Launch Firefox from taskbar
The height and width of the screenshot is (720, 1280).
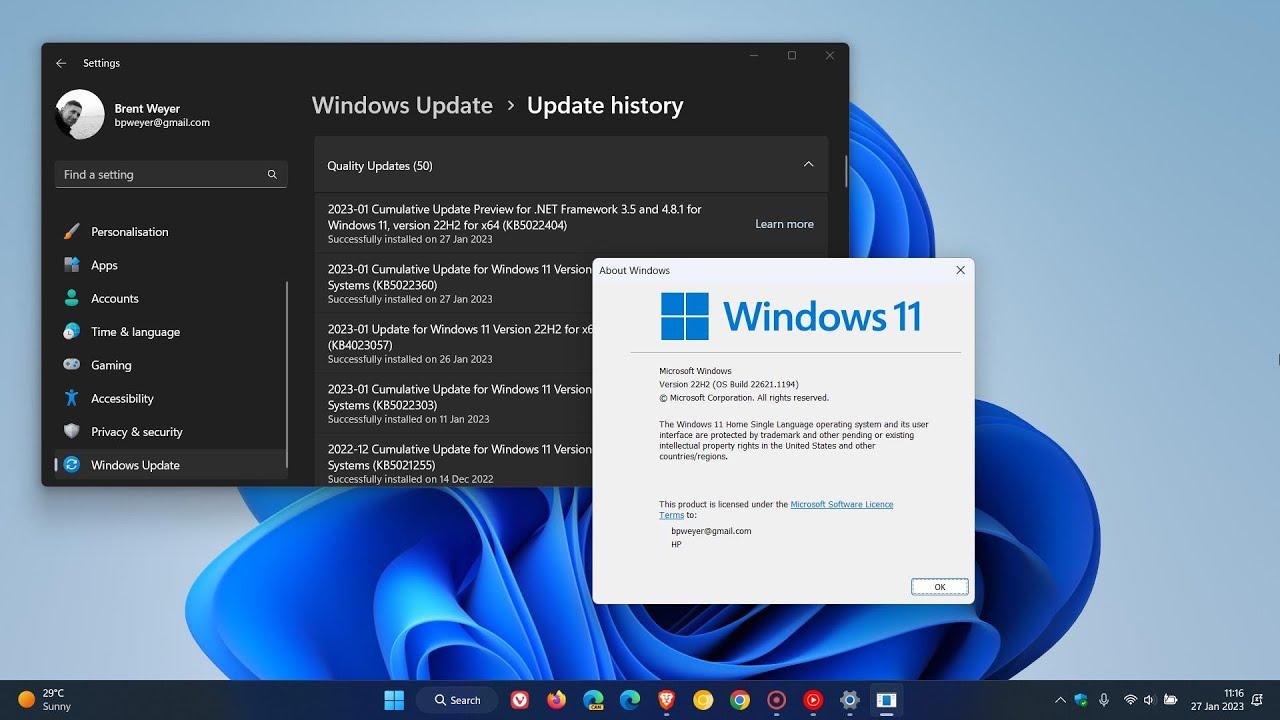(x=557, y=700)
